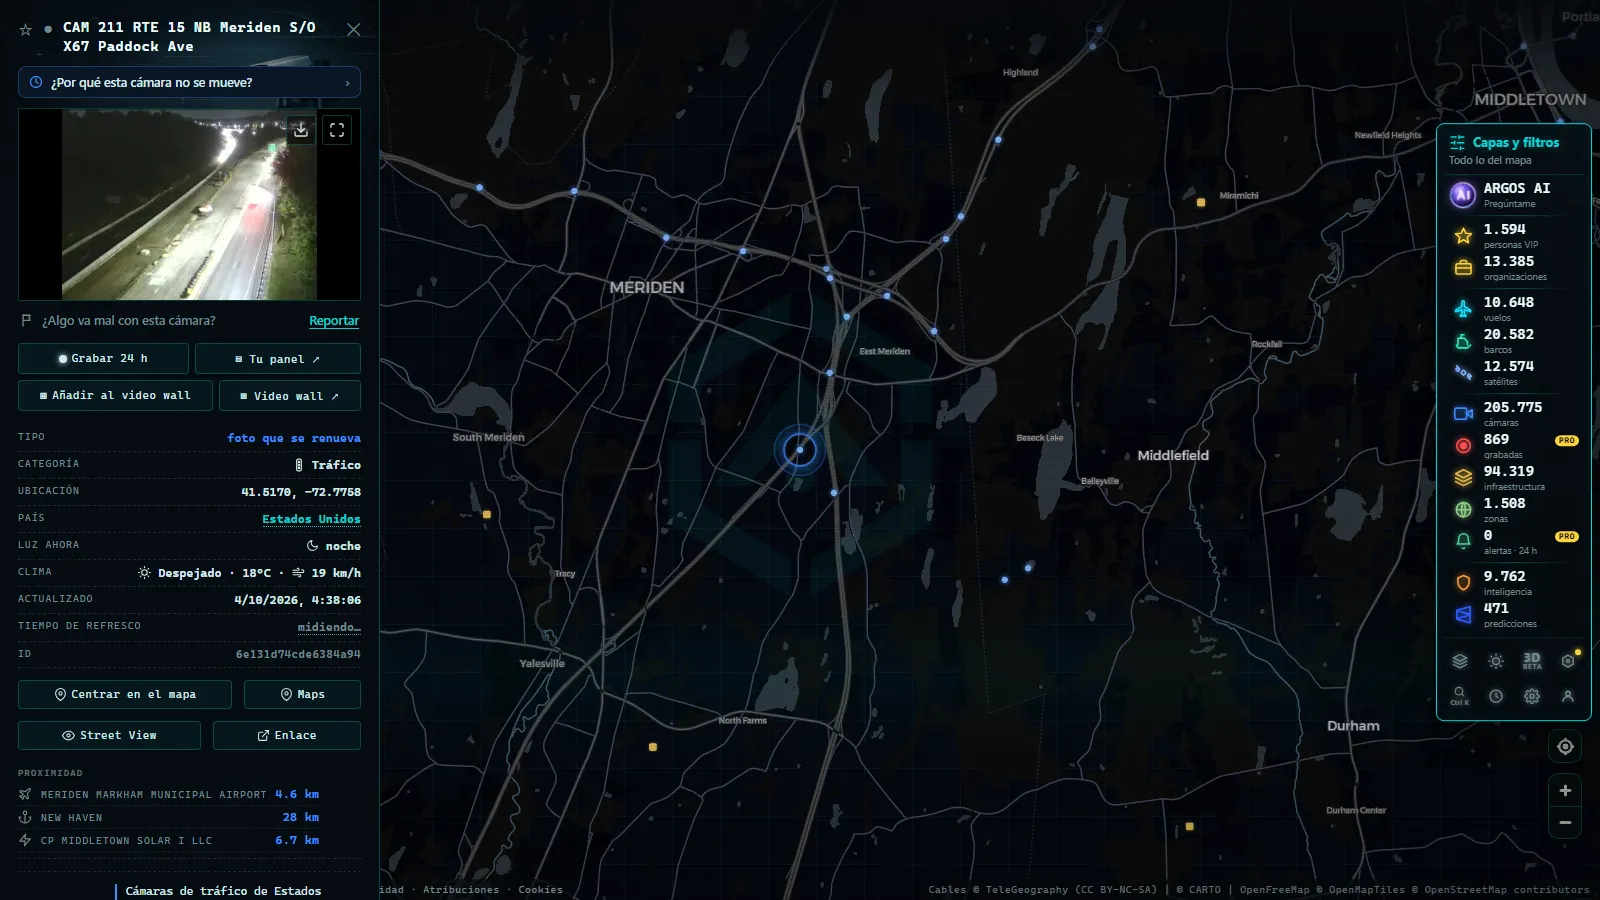This screenshot has height=900, width=1600.
Task: Toggle the vuelos layer (10.648)
Action: pos(1513,309)
